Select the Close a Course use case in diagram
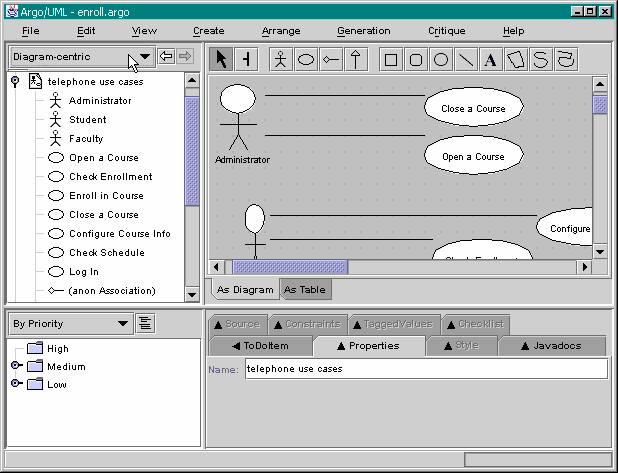Viewport: 618px width, 473px height. 473,107
